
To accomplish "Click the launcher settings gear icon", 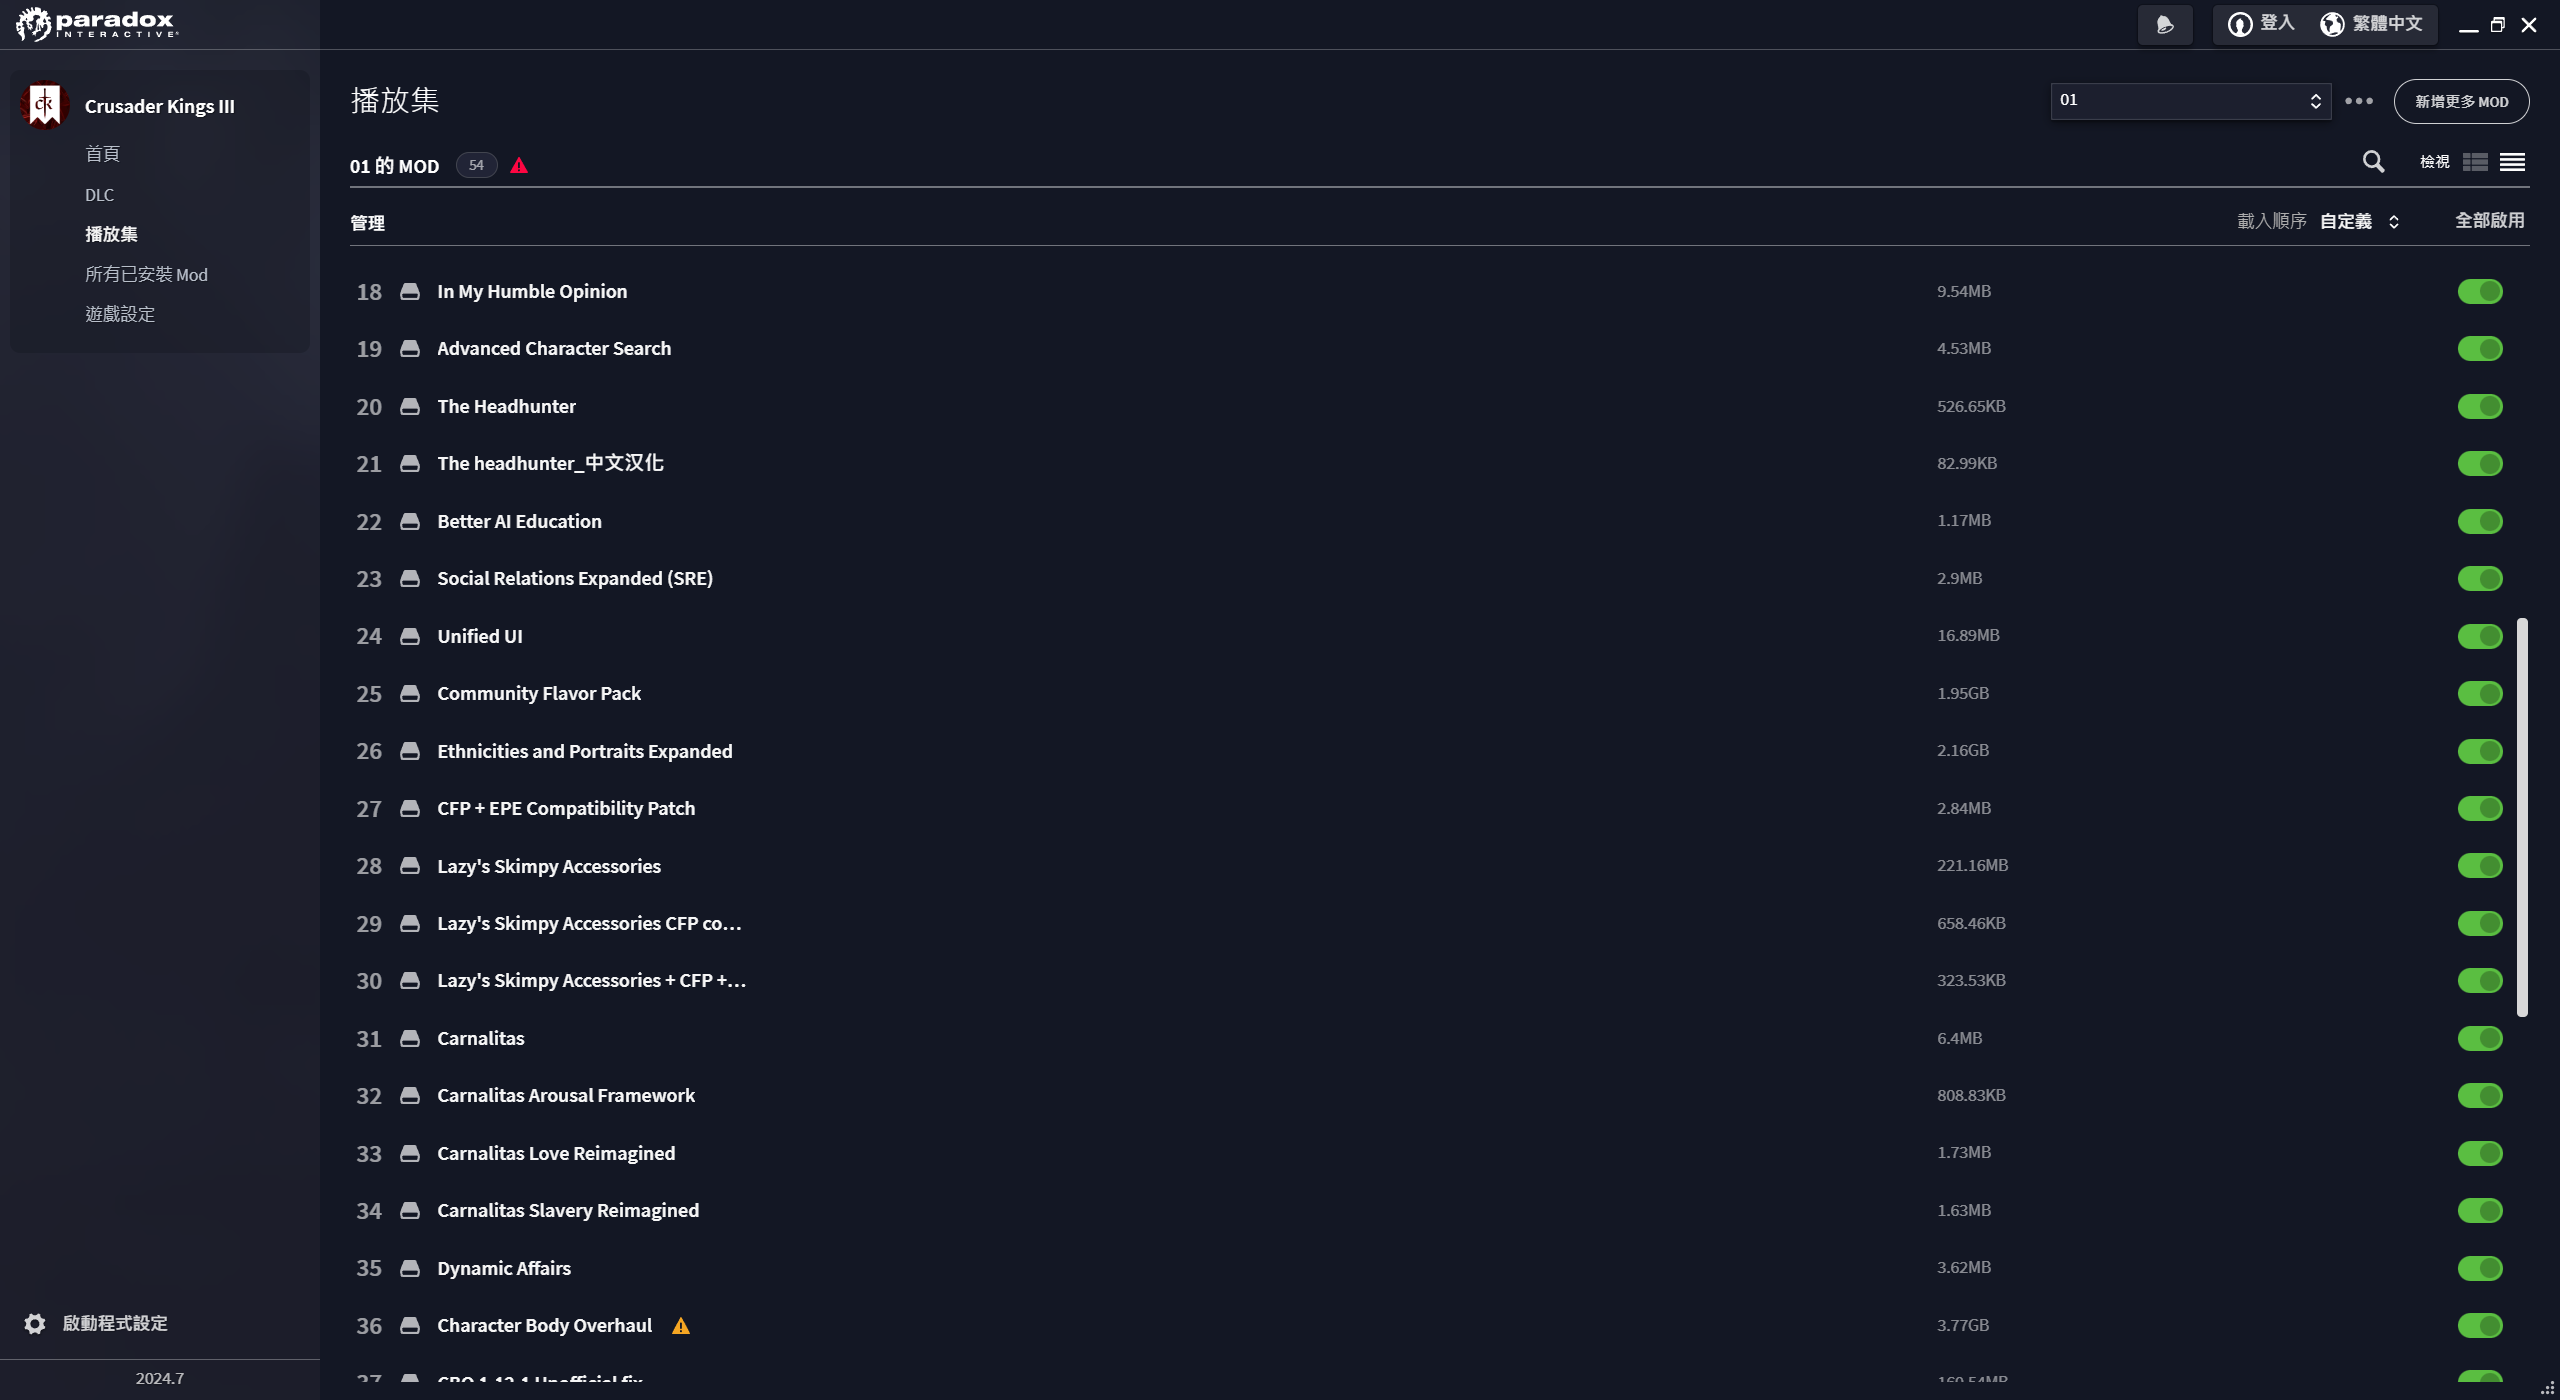I will 35,1324.
